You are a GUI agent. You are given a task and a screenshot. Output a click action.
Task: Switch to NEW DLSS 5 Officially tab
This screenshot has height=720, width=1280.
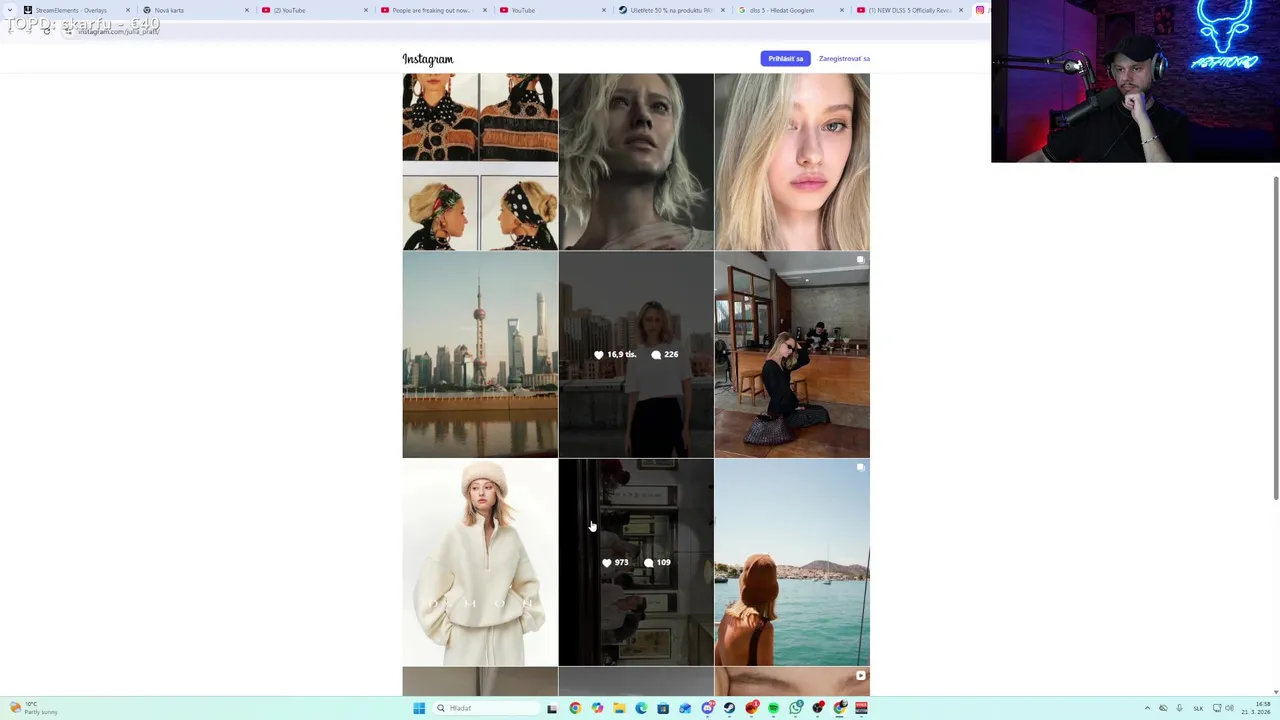(909, 10)
